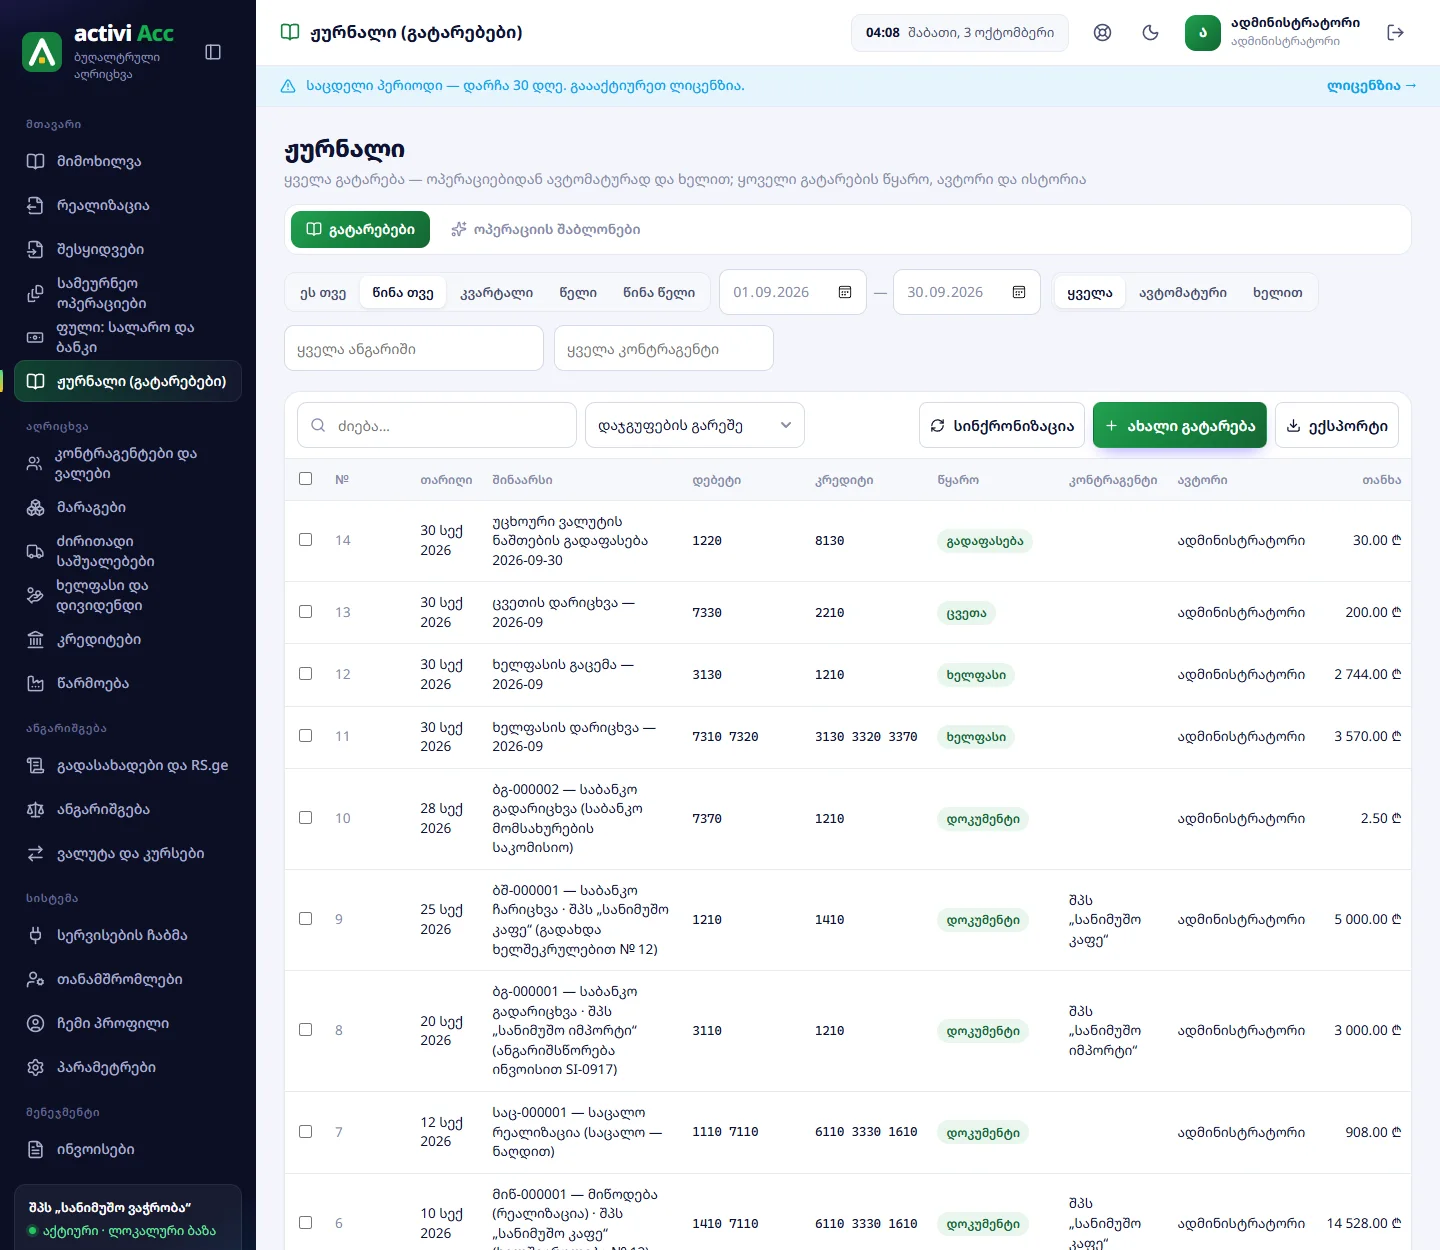
Task: Expand the დაჯგუფების გარეშე grouping dropdown
Action: [695, 425]
